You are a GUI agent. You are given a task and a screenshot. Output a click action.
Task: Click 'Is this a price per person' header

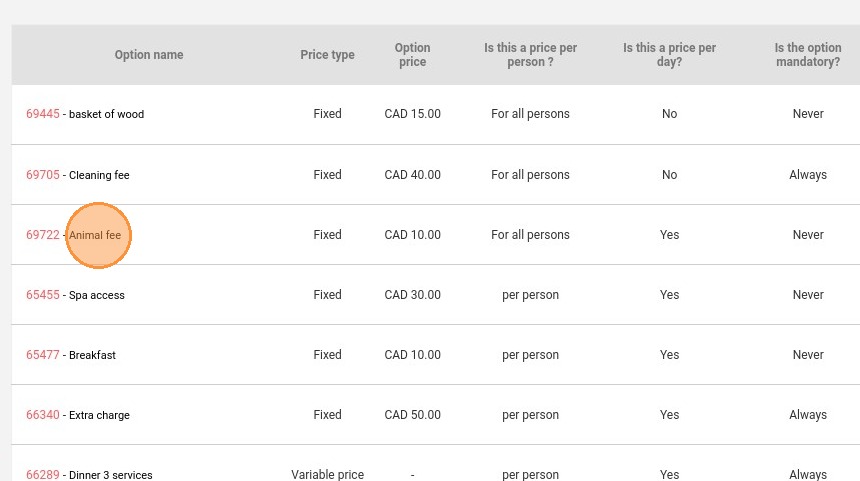pos(530,55)
